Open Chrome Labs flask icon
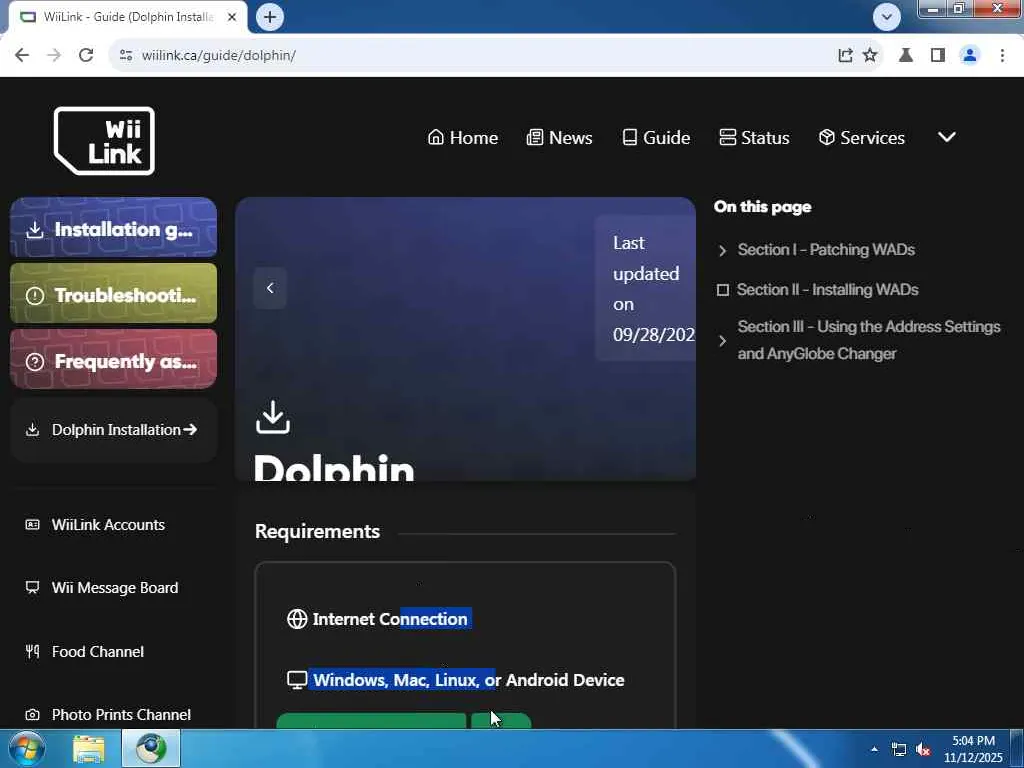Screen dimensions: 1024x768 (906, 56)
